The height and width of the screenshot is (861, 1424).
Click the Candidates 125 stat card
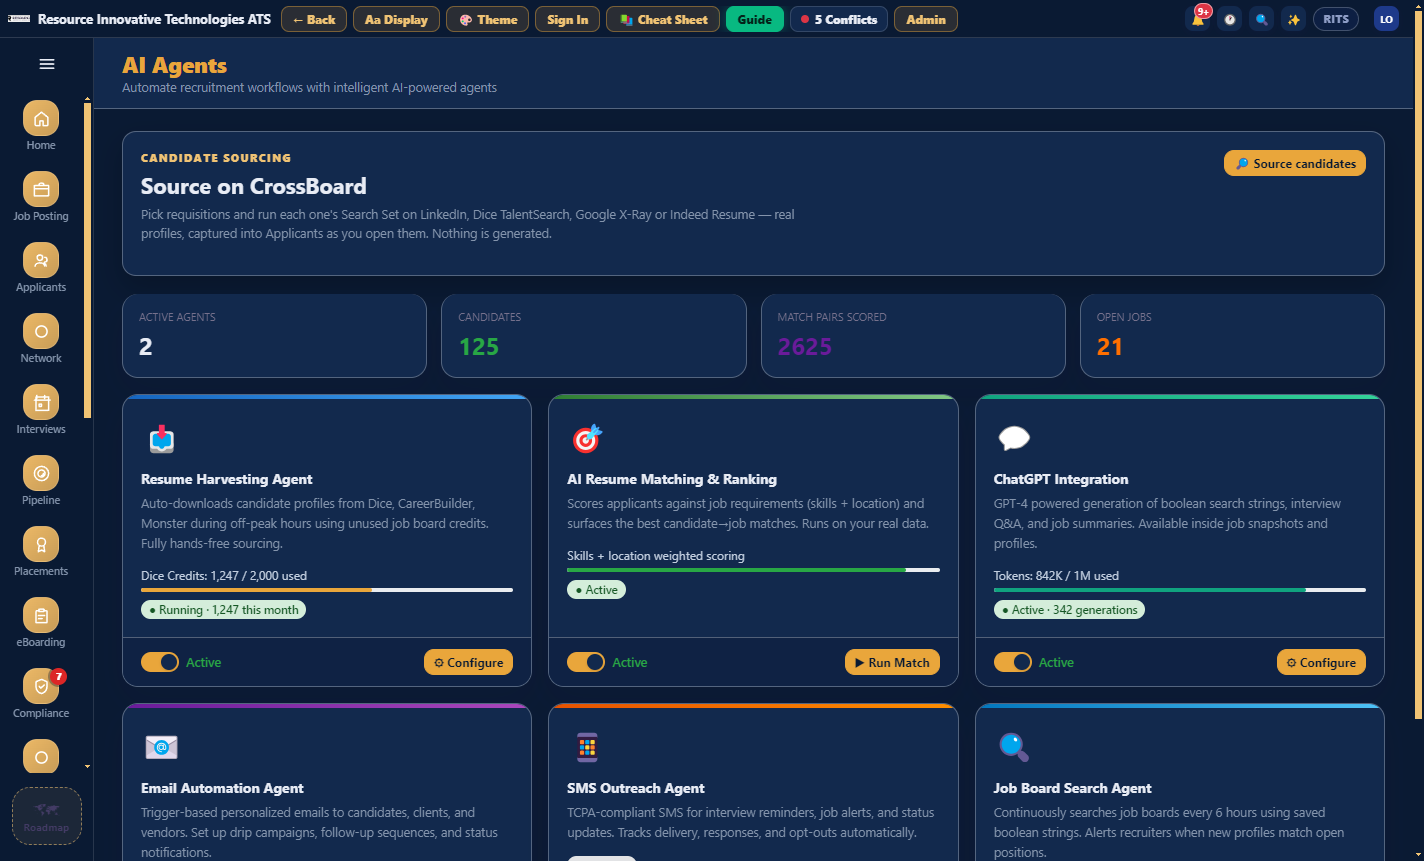click(594, 336)
